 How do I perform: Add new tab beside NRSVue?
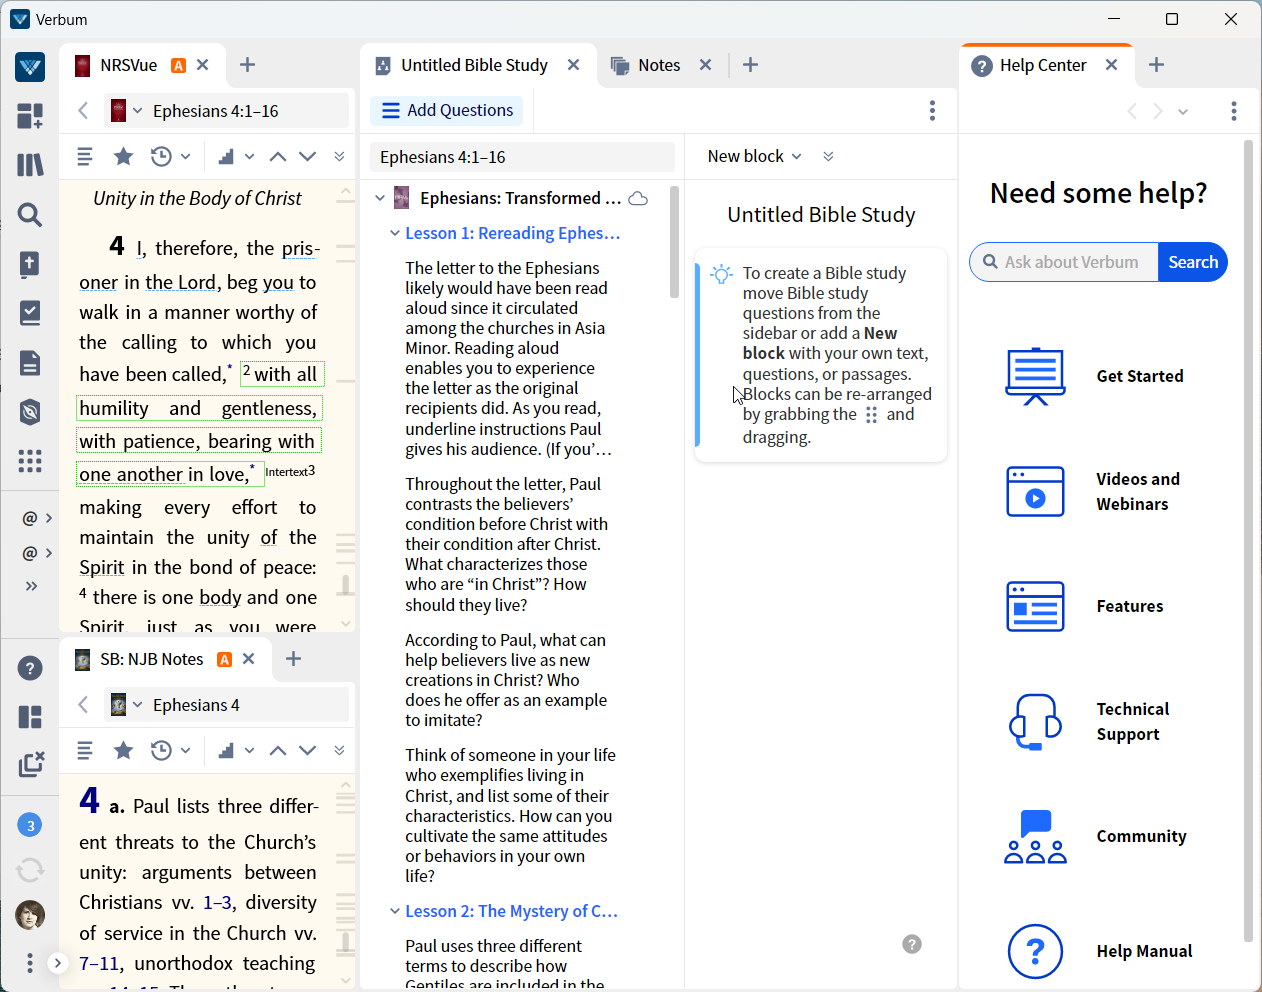[x=248, y=65]
